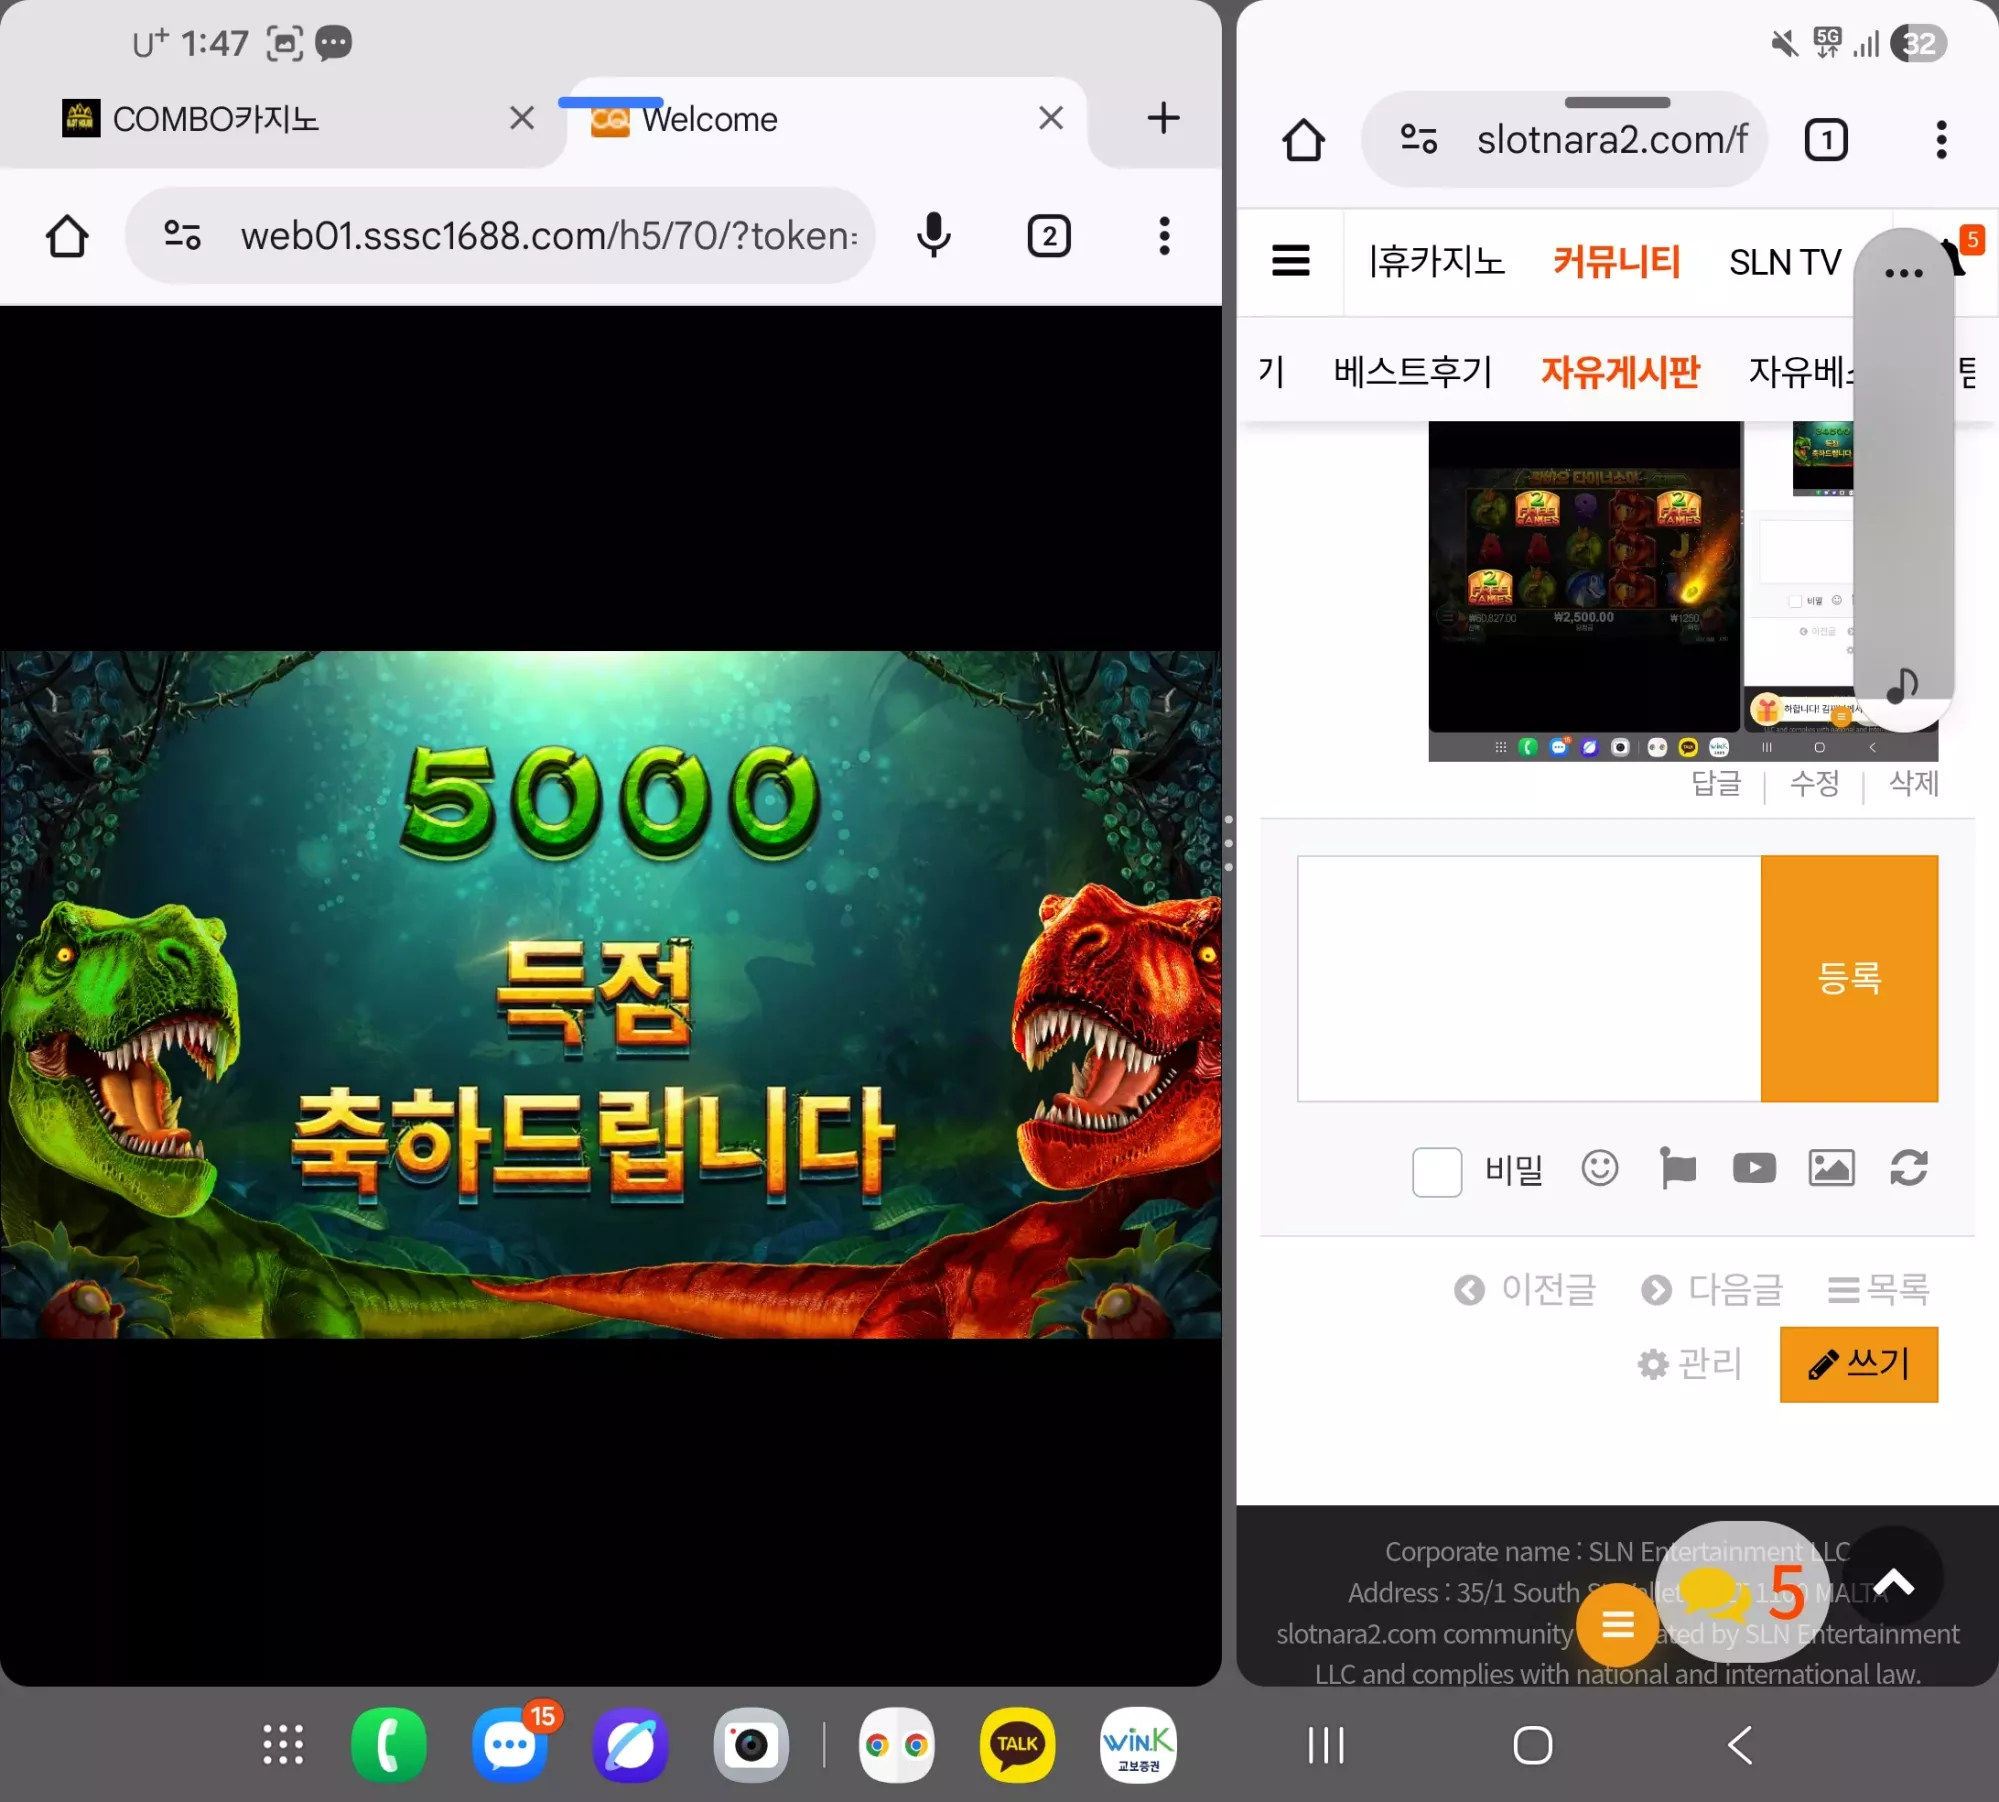1999x1802 pixels.
Task: Expand the floating panel's three-dot options
Action: pos(1903,273)
